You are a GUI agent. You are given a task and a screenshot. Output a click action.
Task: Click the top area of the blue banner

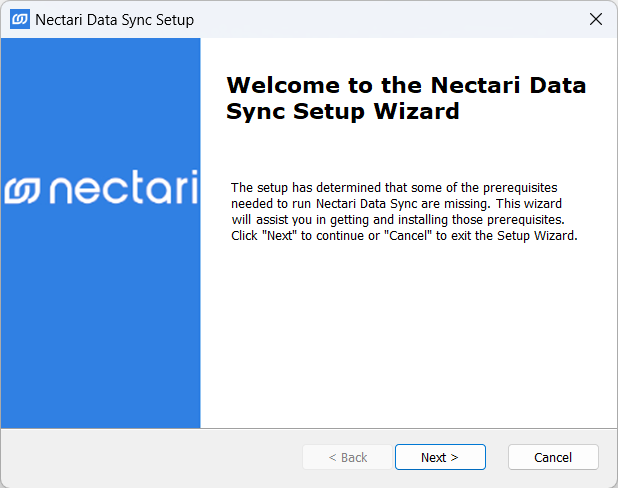click(x=100, y=80)
